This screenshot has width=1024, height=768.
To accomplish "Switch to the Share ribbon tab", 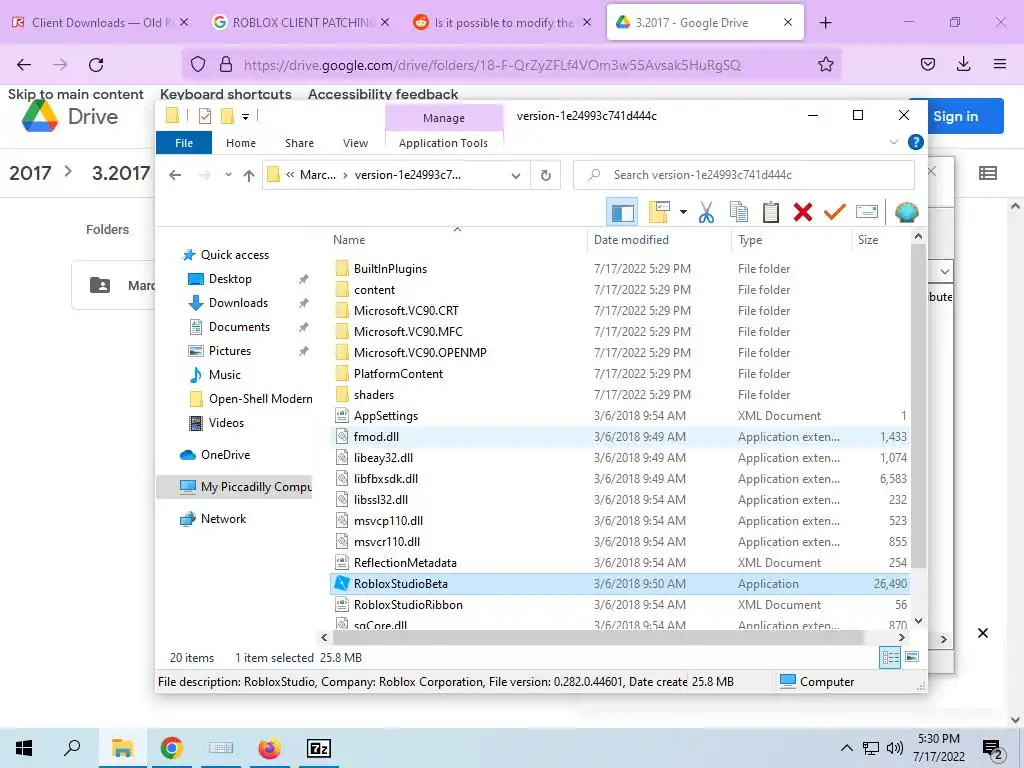I will pyautogui.click(x=299, y=143).
